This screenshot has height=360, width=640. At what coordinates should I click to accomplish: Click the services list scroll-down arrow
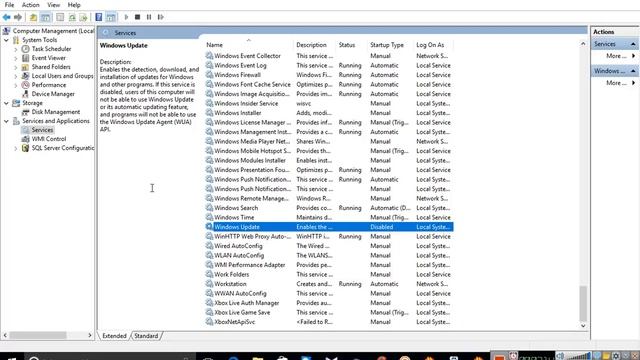click(x=583, y=326)
